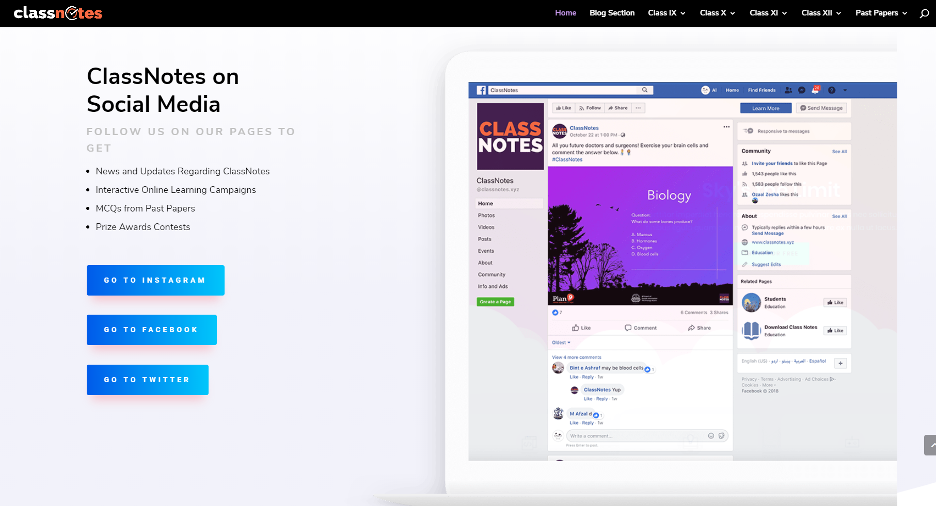Open the Blog Section menu item
The image size is (936, 506).
pyautogui.click(x=612, y=13)
